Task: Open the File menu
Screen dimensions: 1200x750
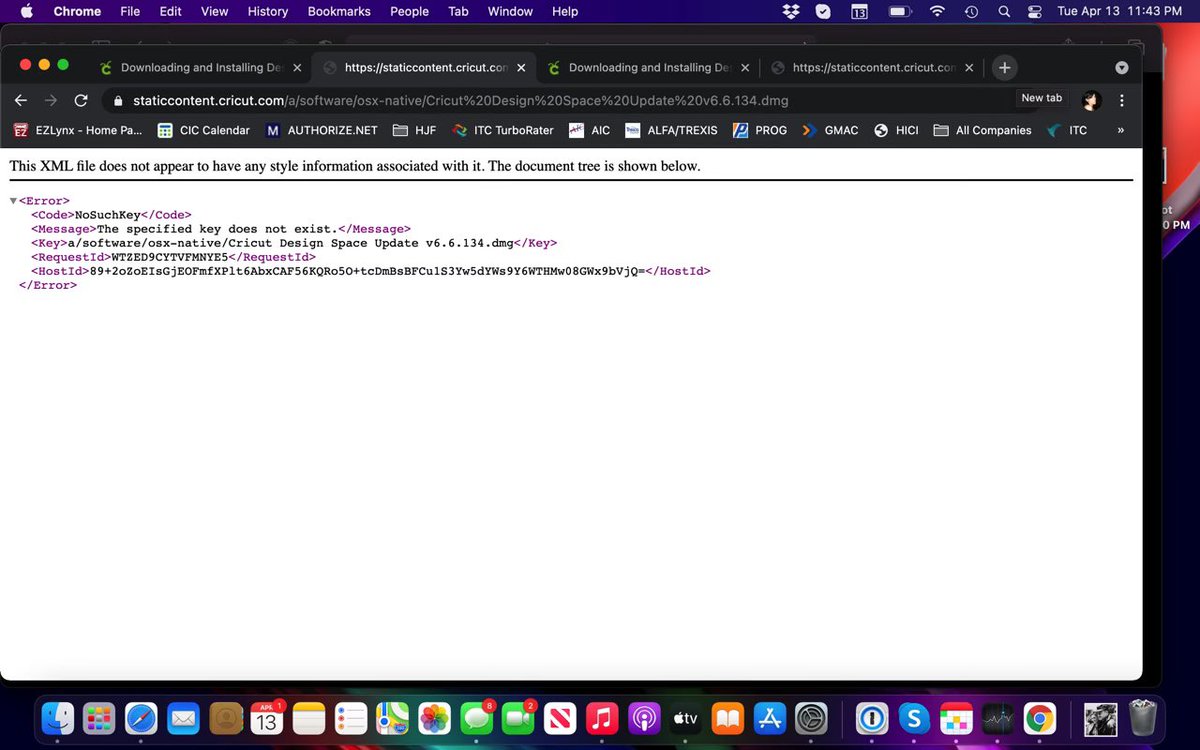Action: (130, 11)
